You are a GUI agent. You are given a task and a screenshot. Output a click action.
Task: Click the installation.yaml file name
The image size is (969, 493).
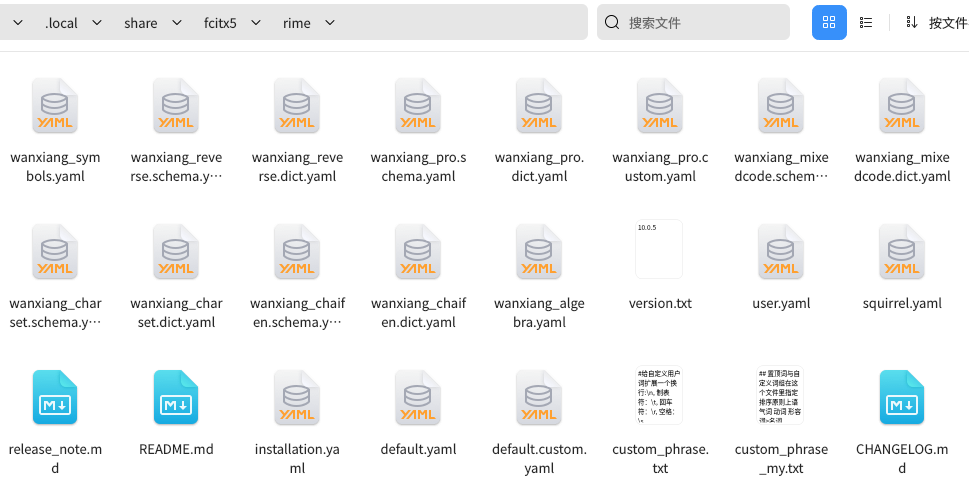click(297, 458)
